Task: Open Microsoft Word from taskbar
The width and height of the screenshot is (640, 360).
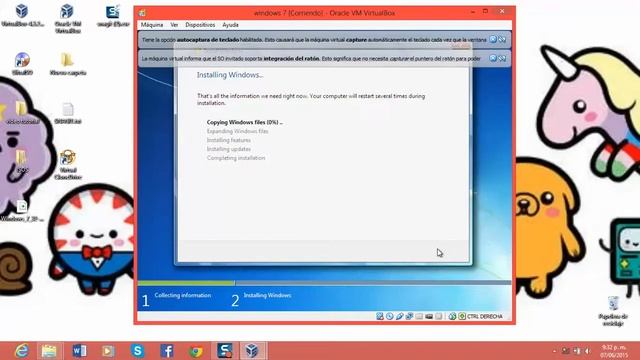Action: coord(79,351)
